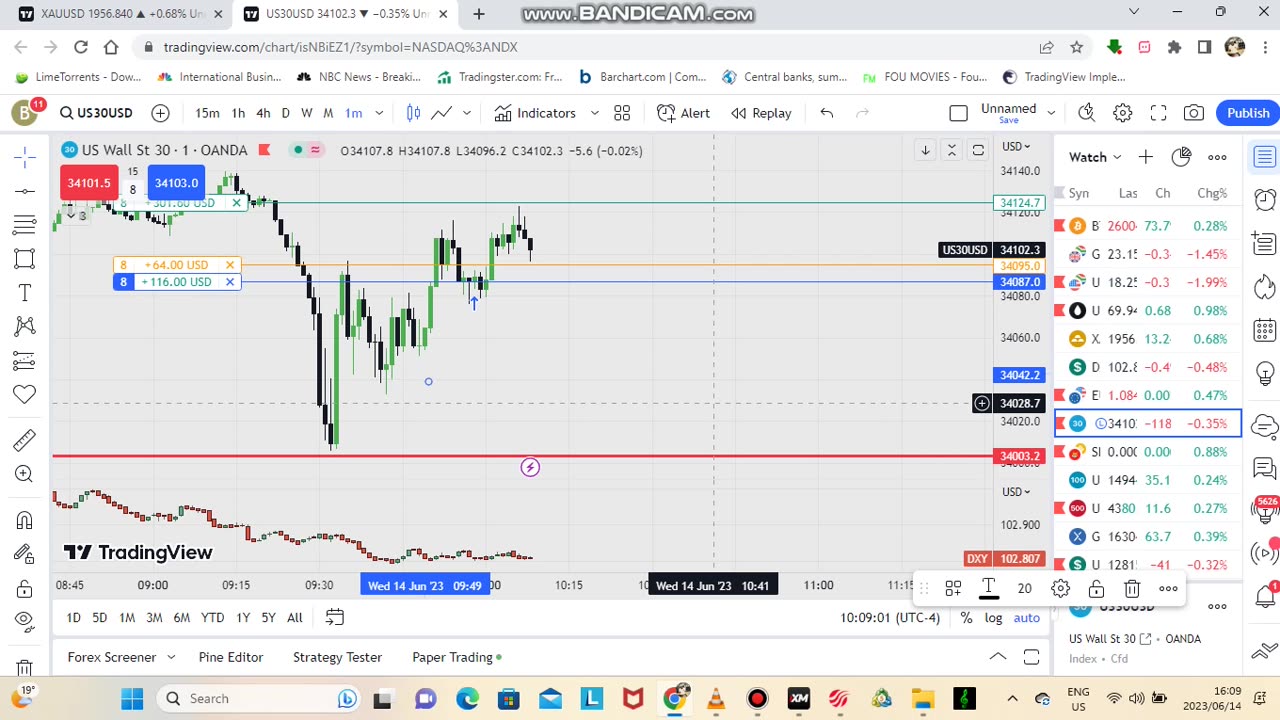Image resolution: width=1280 pixels, height=720 pixels.
Task: Toggle magnet mode in left toolbar
Action: (25, 520)
